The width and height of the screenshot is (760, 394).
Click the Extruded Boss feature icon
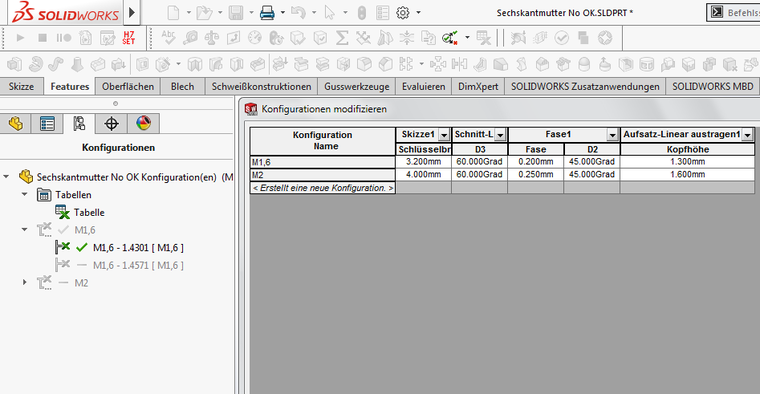tap(14, 64)
